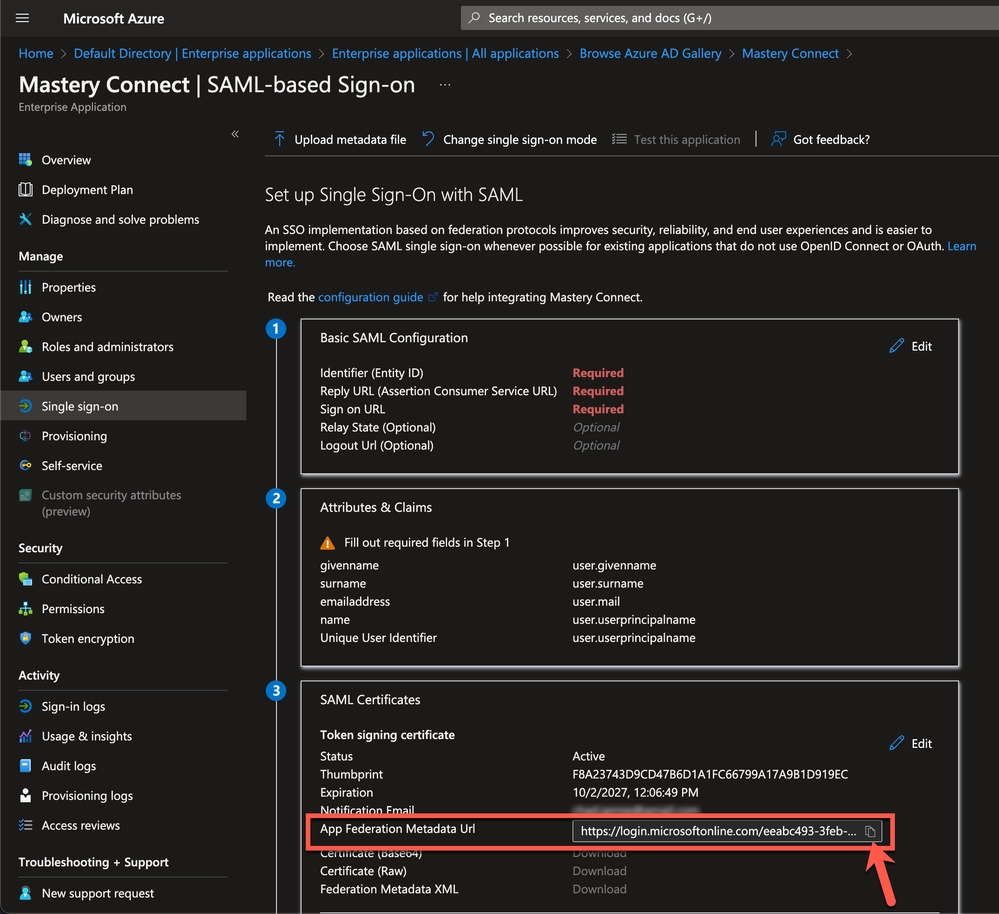Copy the App Federation Metadata Url
Screen dimensions: 999x914
point(870,832)
